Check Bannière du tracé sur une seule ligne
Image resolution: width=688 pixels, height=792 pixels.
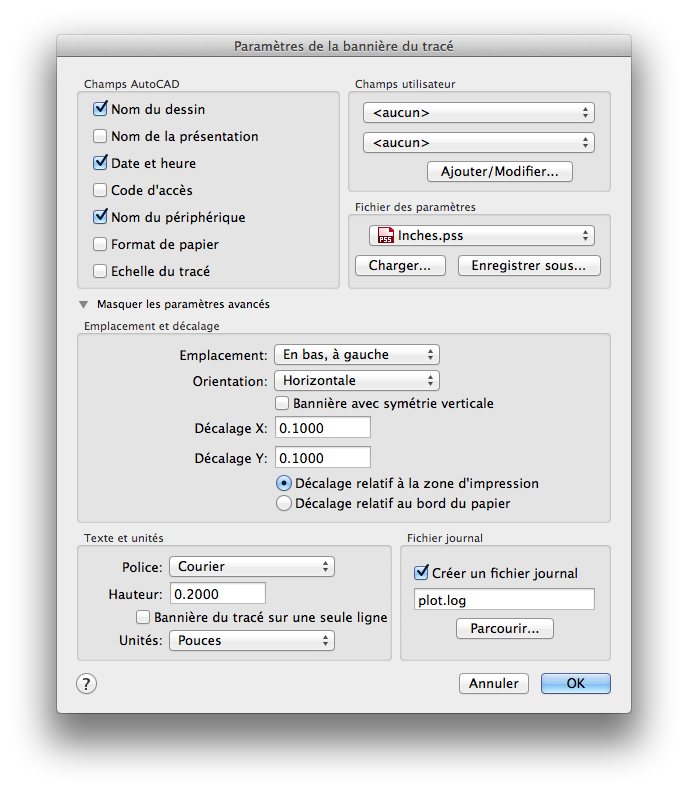point(143,617)
